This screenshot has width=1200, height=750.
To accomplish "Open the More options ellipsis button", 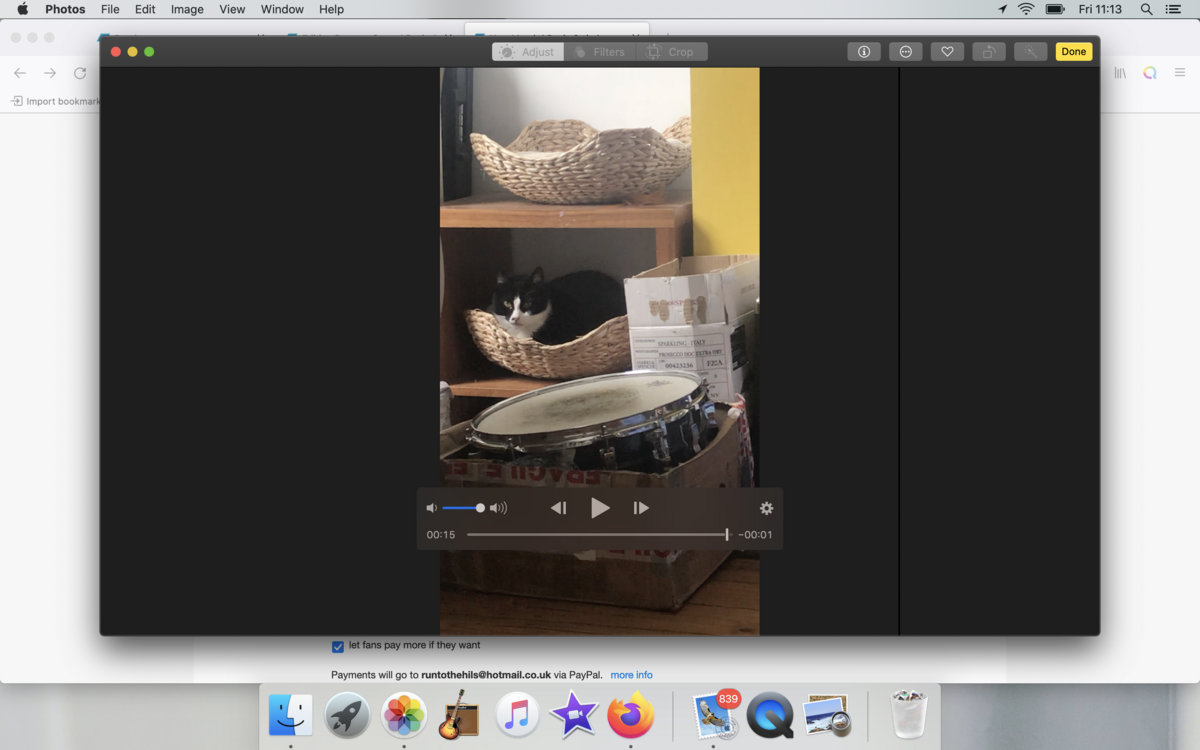I will pos(905,52).
